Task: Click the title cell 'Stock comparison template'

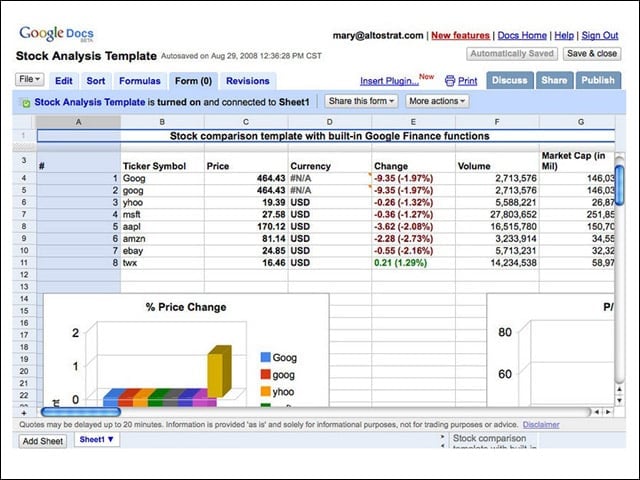Action: (326, 136)
